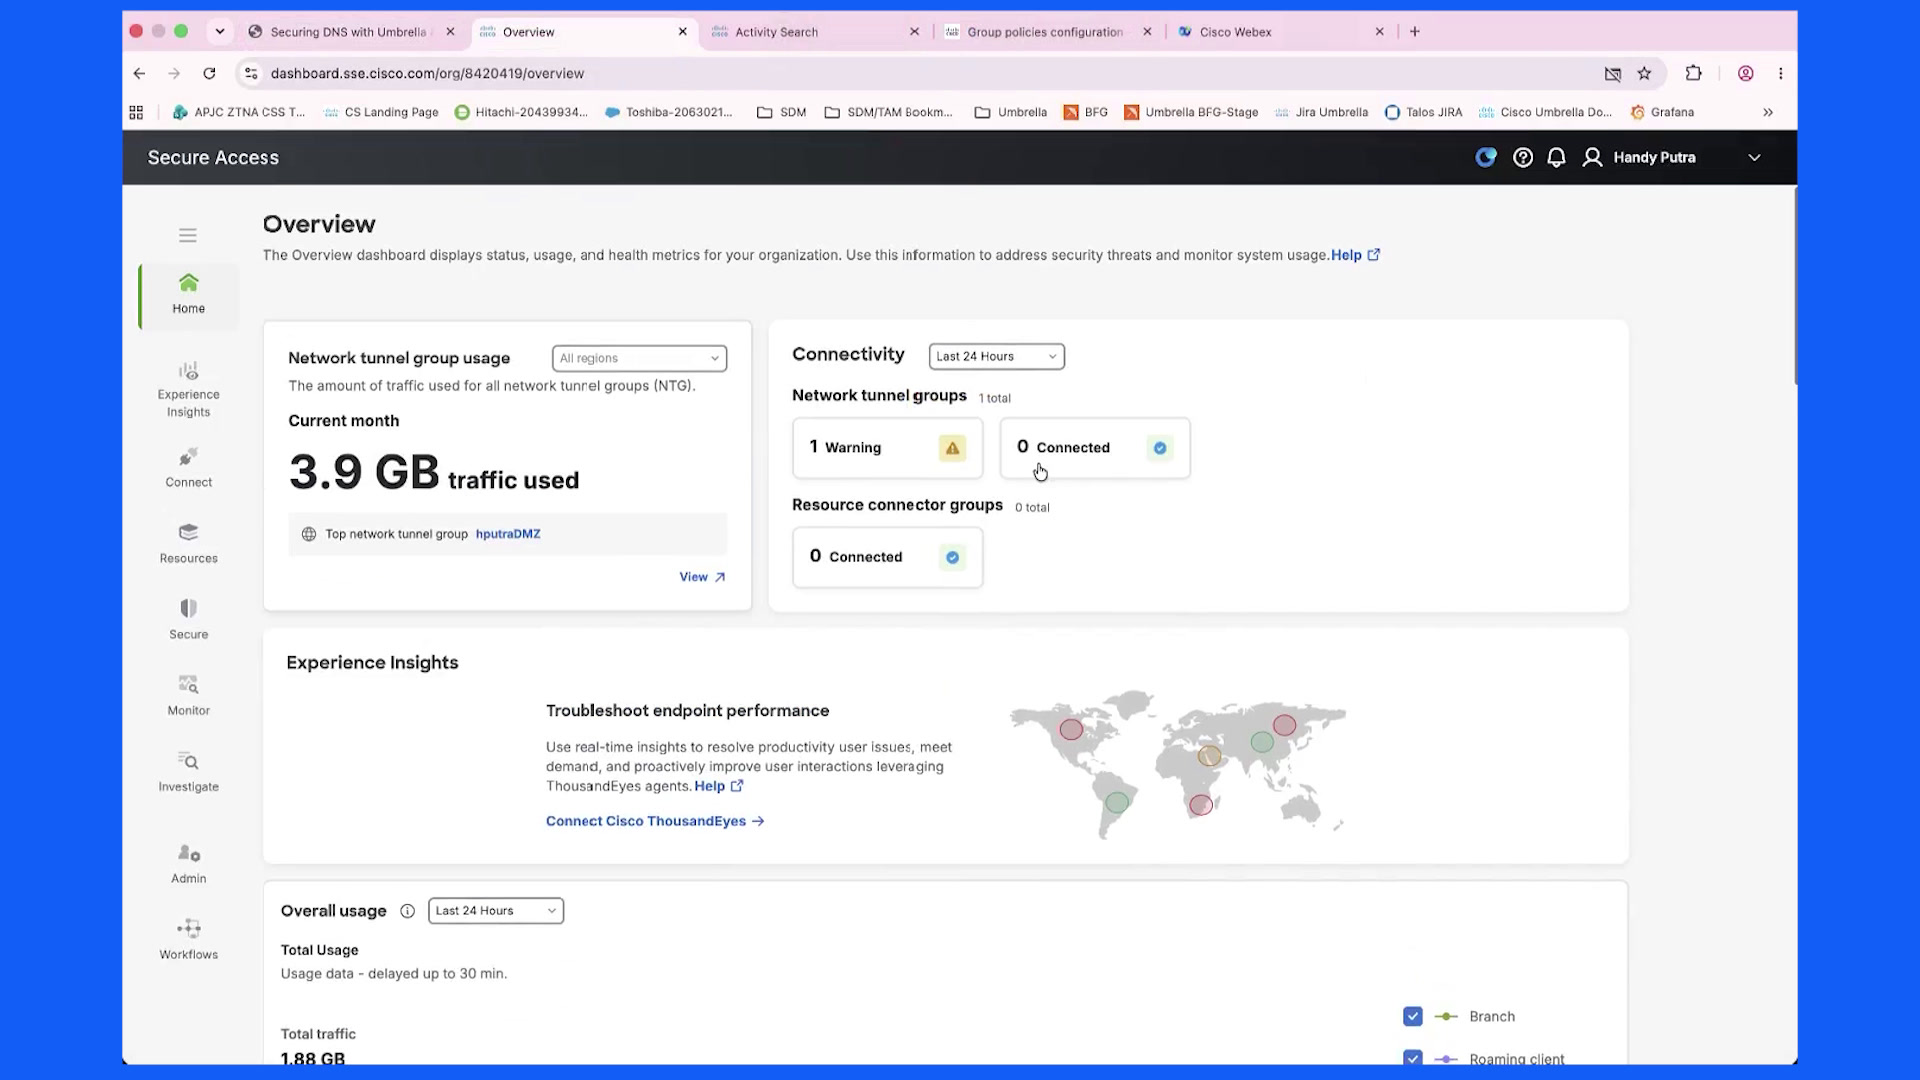Bookmark this page with the star icon
Viewport: 1920px width, 1080px height.
click(x=1644, y=73)
